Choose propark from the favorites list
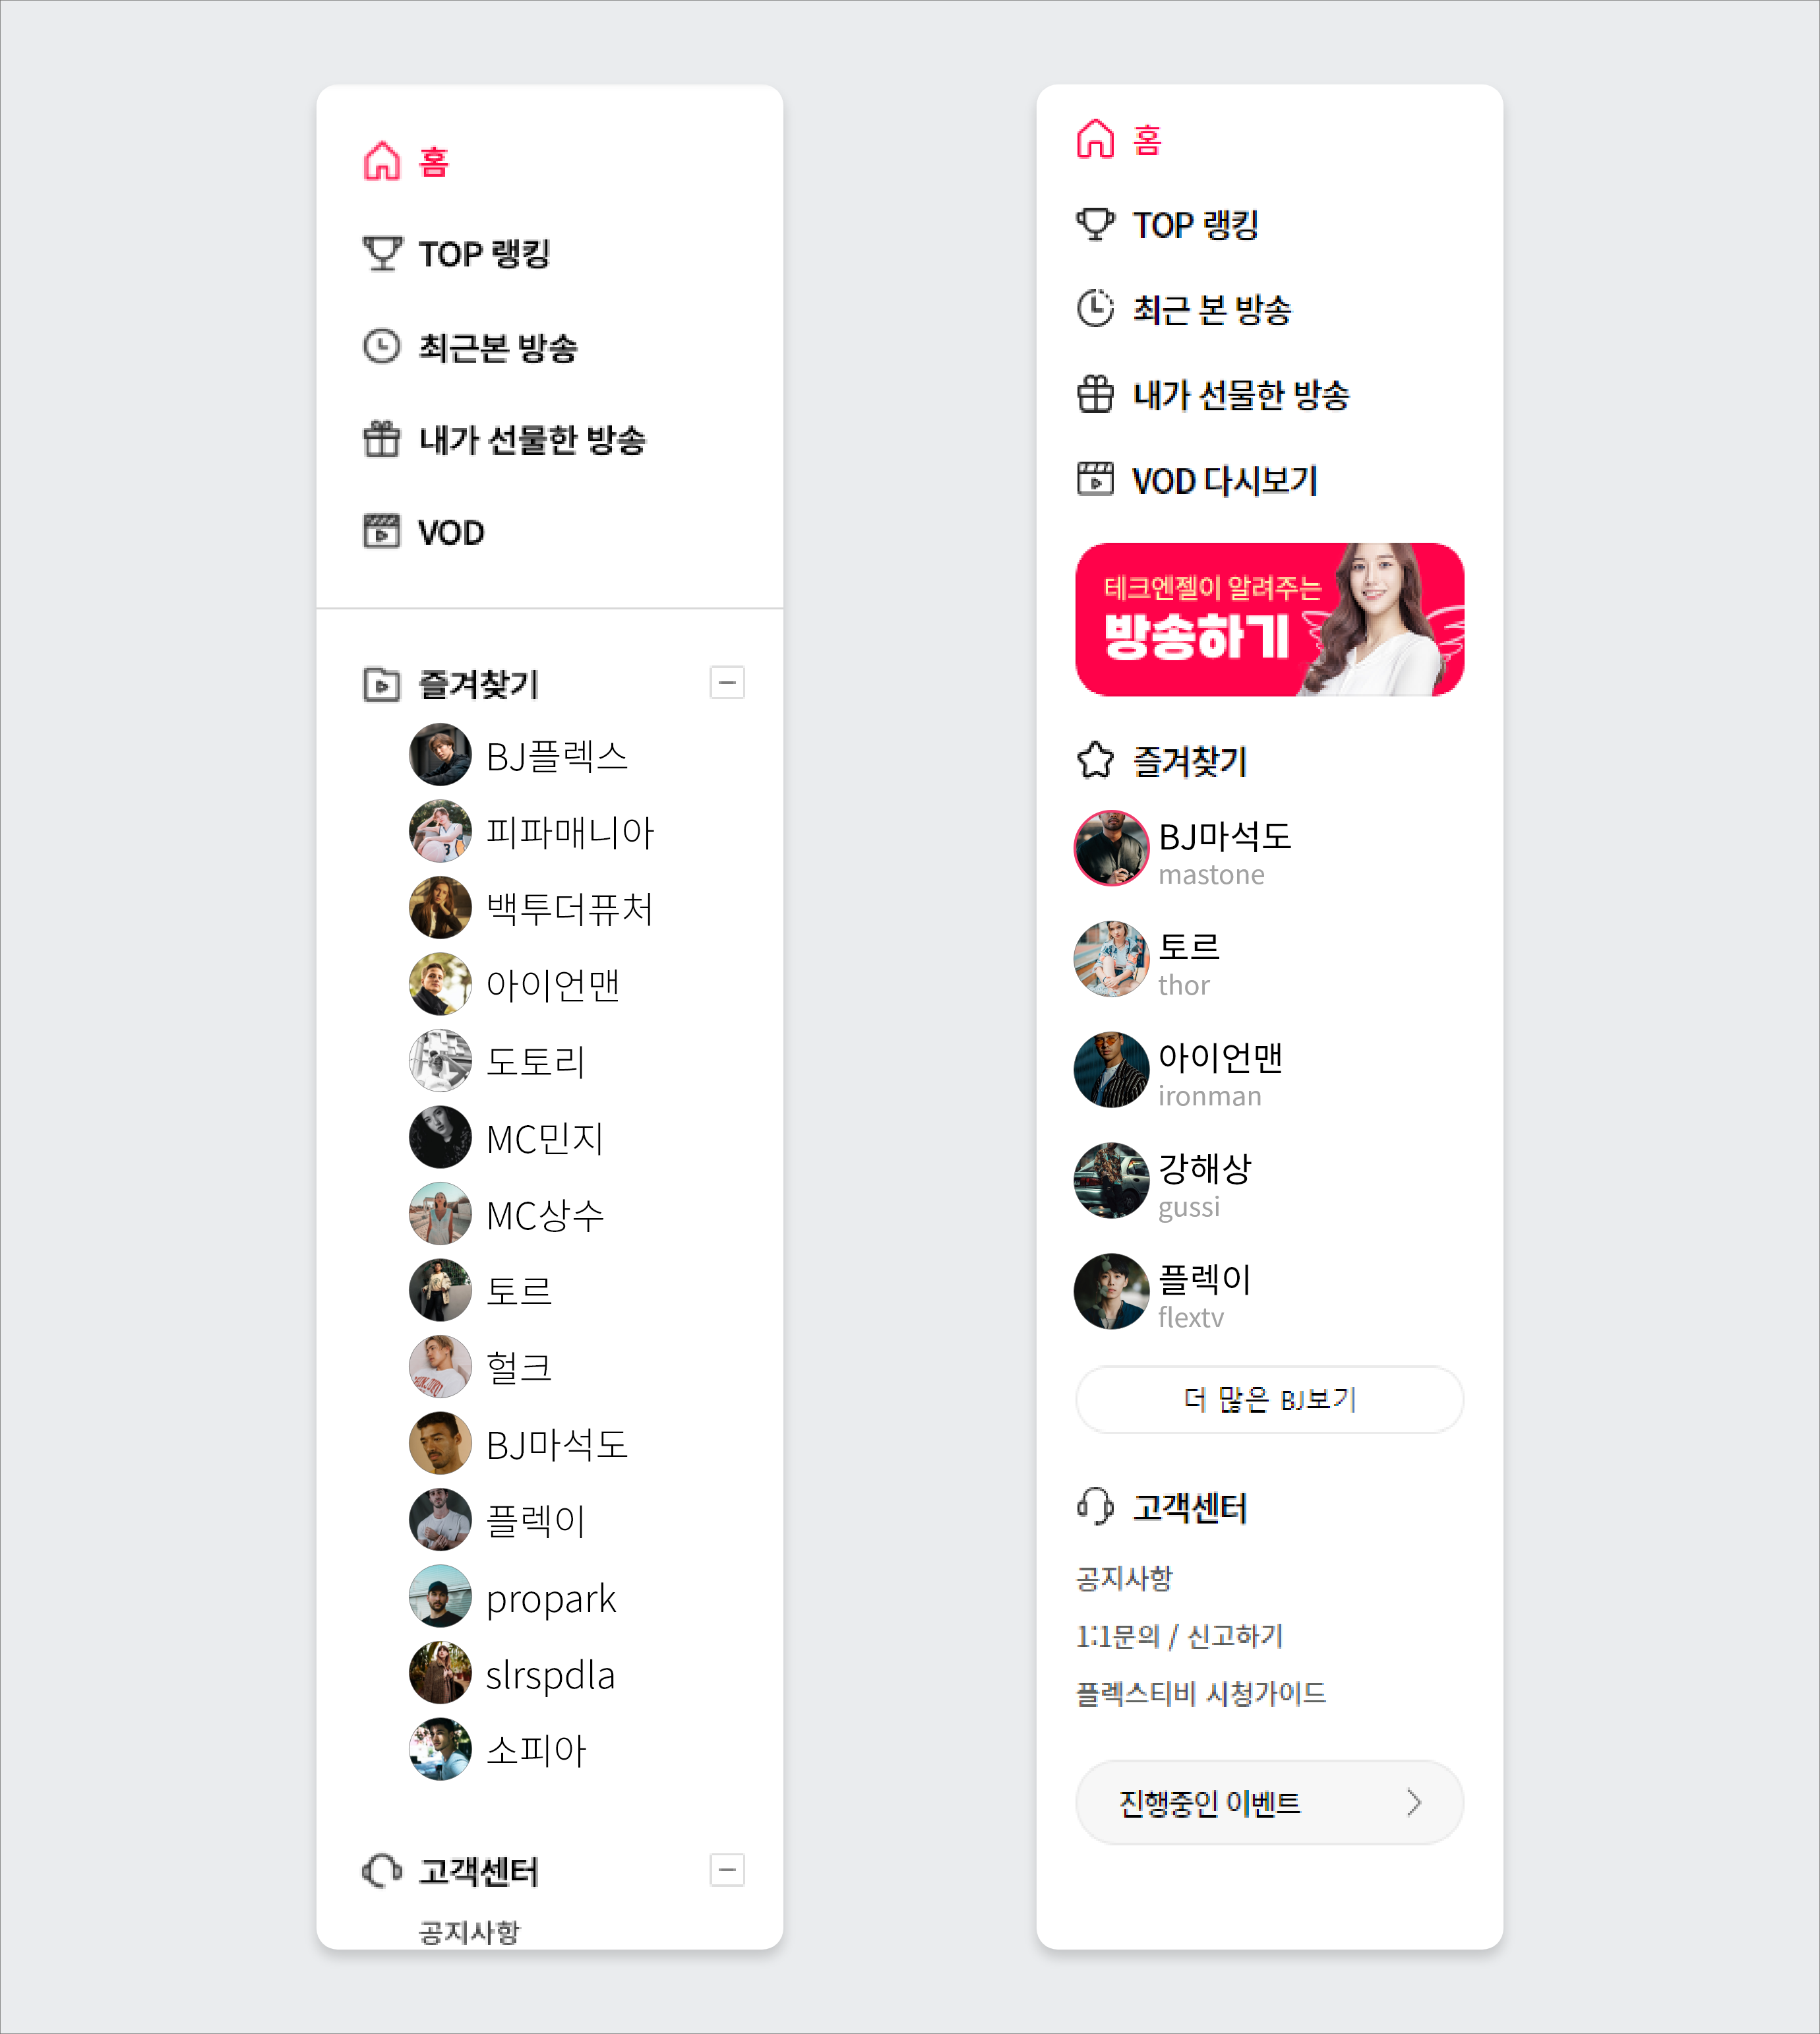1820x2034 pixels. pyautogui.click(x=513, y=1597)
